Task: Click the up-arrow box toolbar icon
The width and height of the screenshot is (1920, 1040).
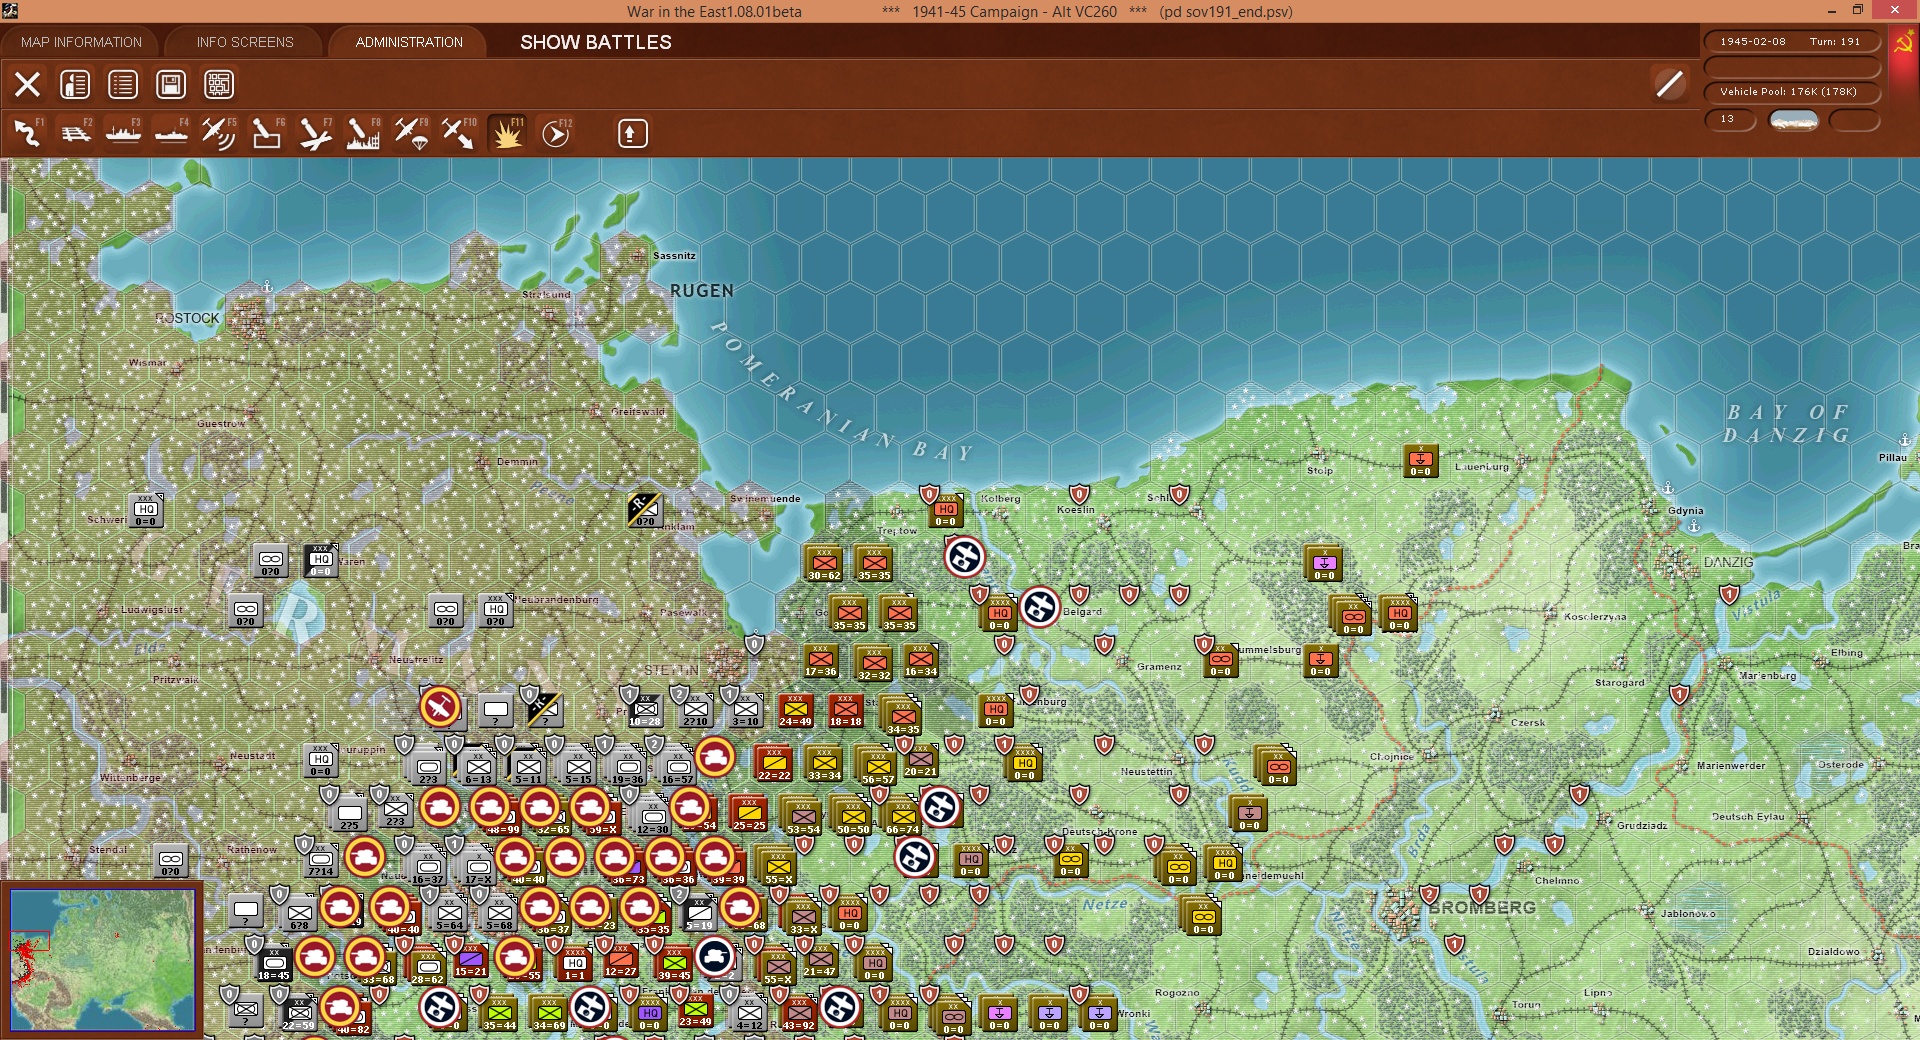Action: coord(632,133)
